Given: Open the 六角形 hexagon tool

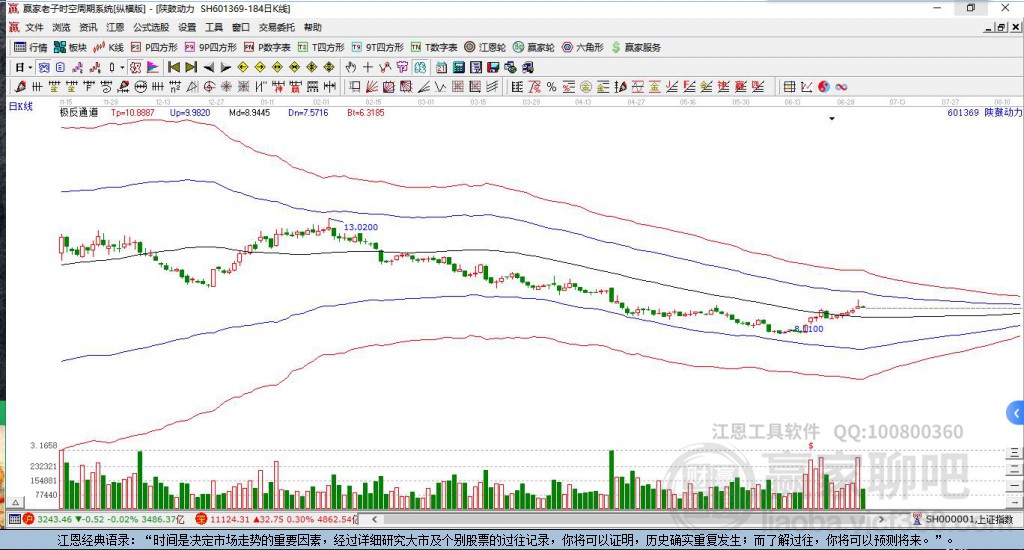Looking at the screenshot, I should pos(583,47).
